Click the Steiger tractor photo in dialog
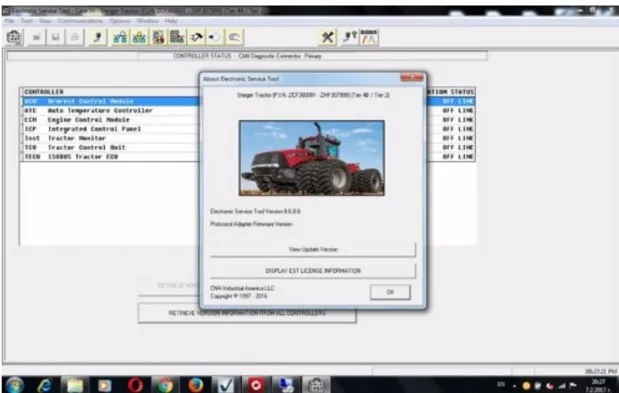The height and width of the screenshot is (393, 619). (311, 158)
